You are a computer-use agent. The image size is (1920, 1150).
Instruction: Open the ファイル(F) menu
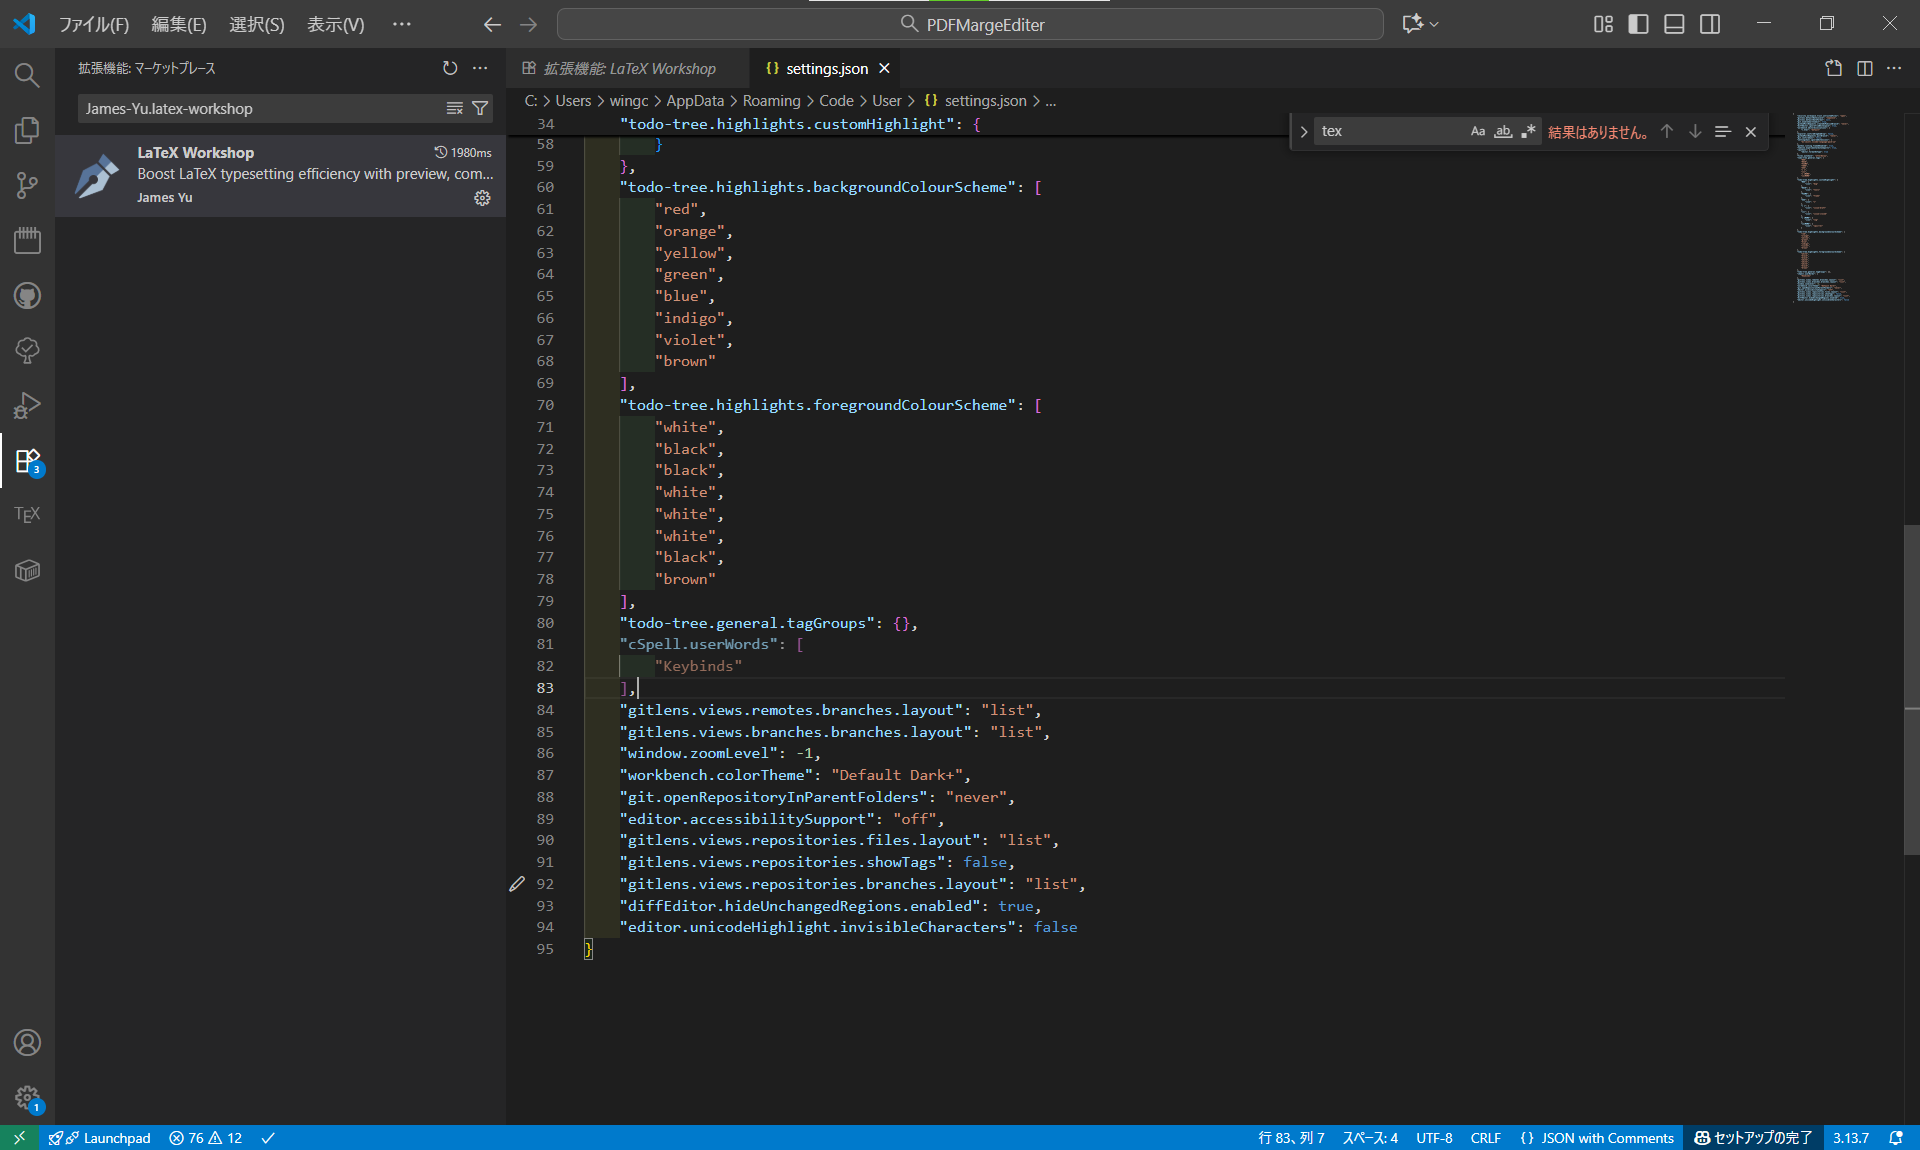tap(94, 24)
